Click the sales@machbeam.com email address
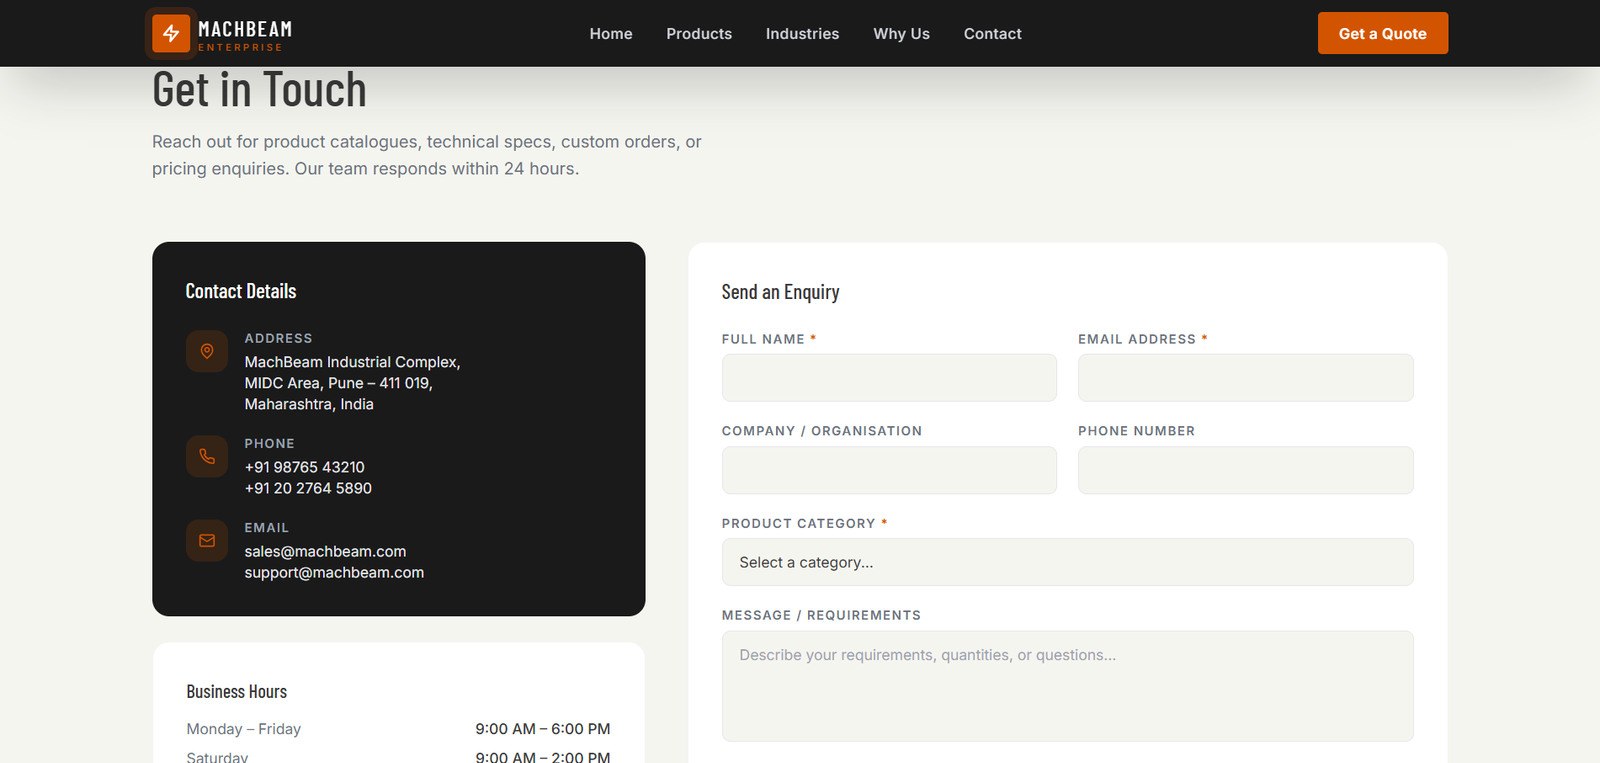The height and width of the screenshot is (763, 1600). coord(325,551)
